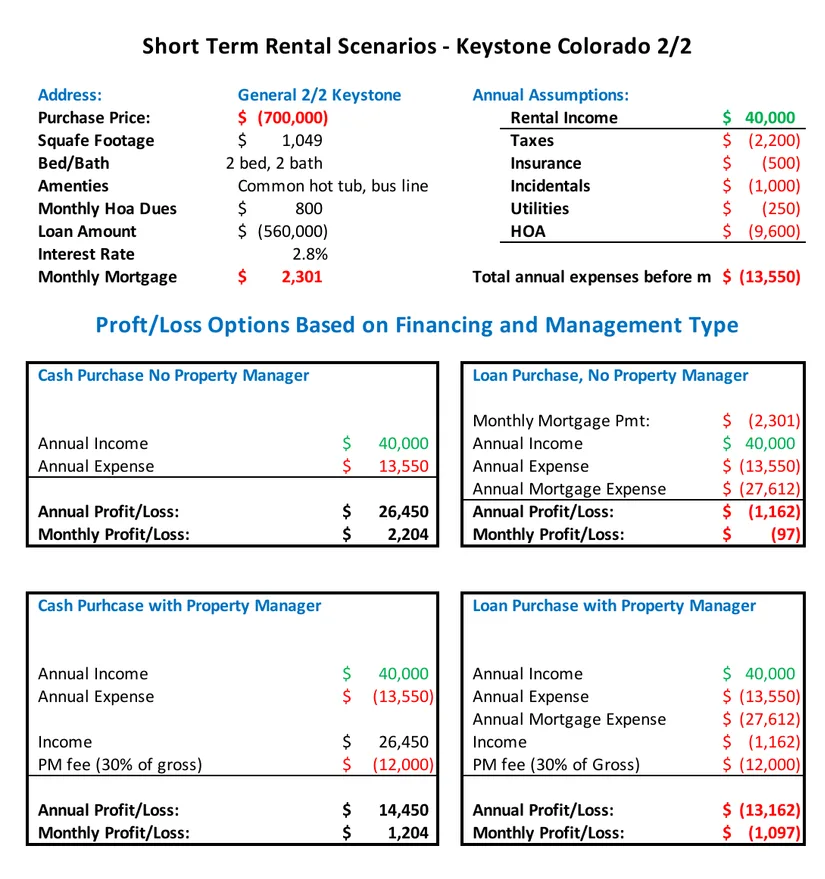
Task: Select Monthly Profit/Loss value 1,204
Action: (407, 833)
